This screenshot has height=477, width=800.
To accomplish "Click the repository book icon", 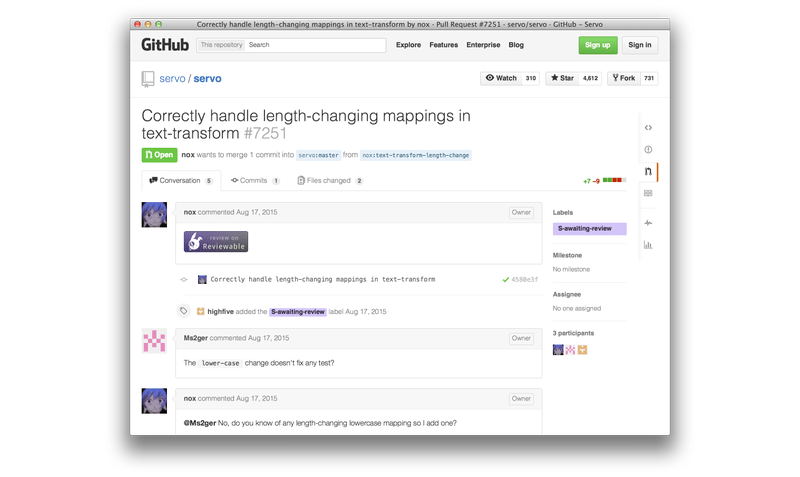I will pos(148,79).
